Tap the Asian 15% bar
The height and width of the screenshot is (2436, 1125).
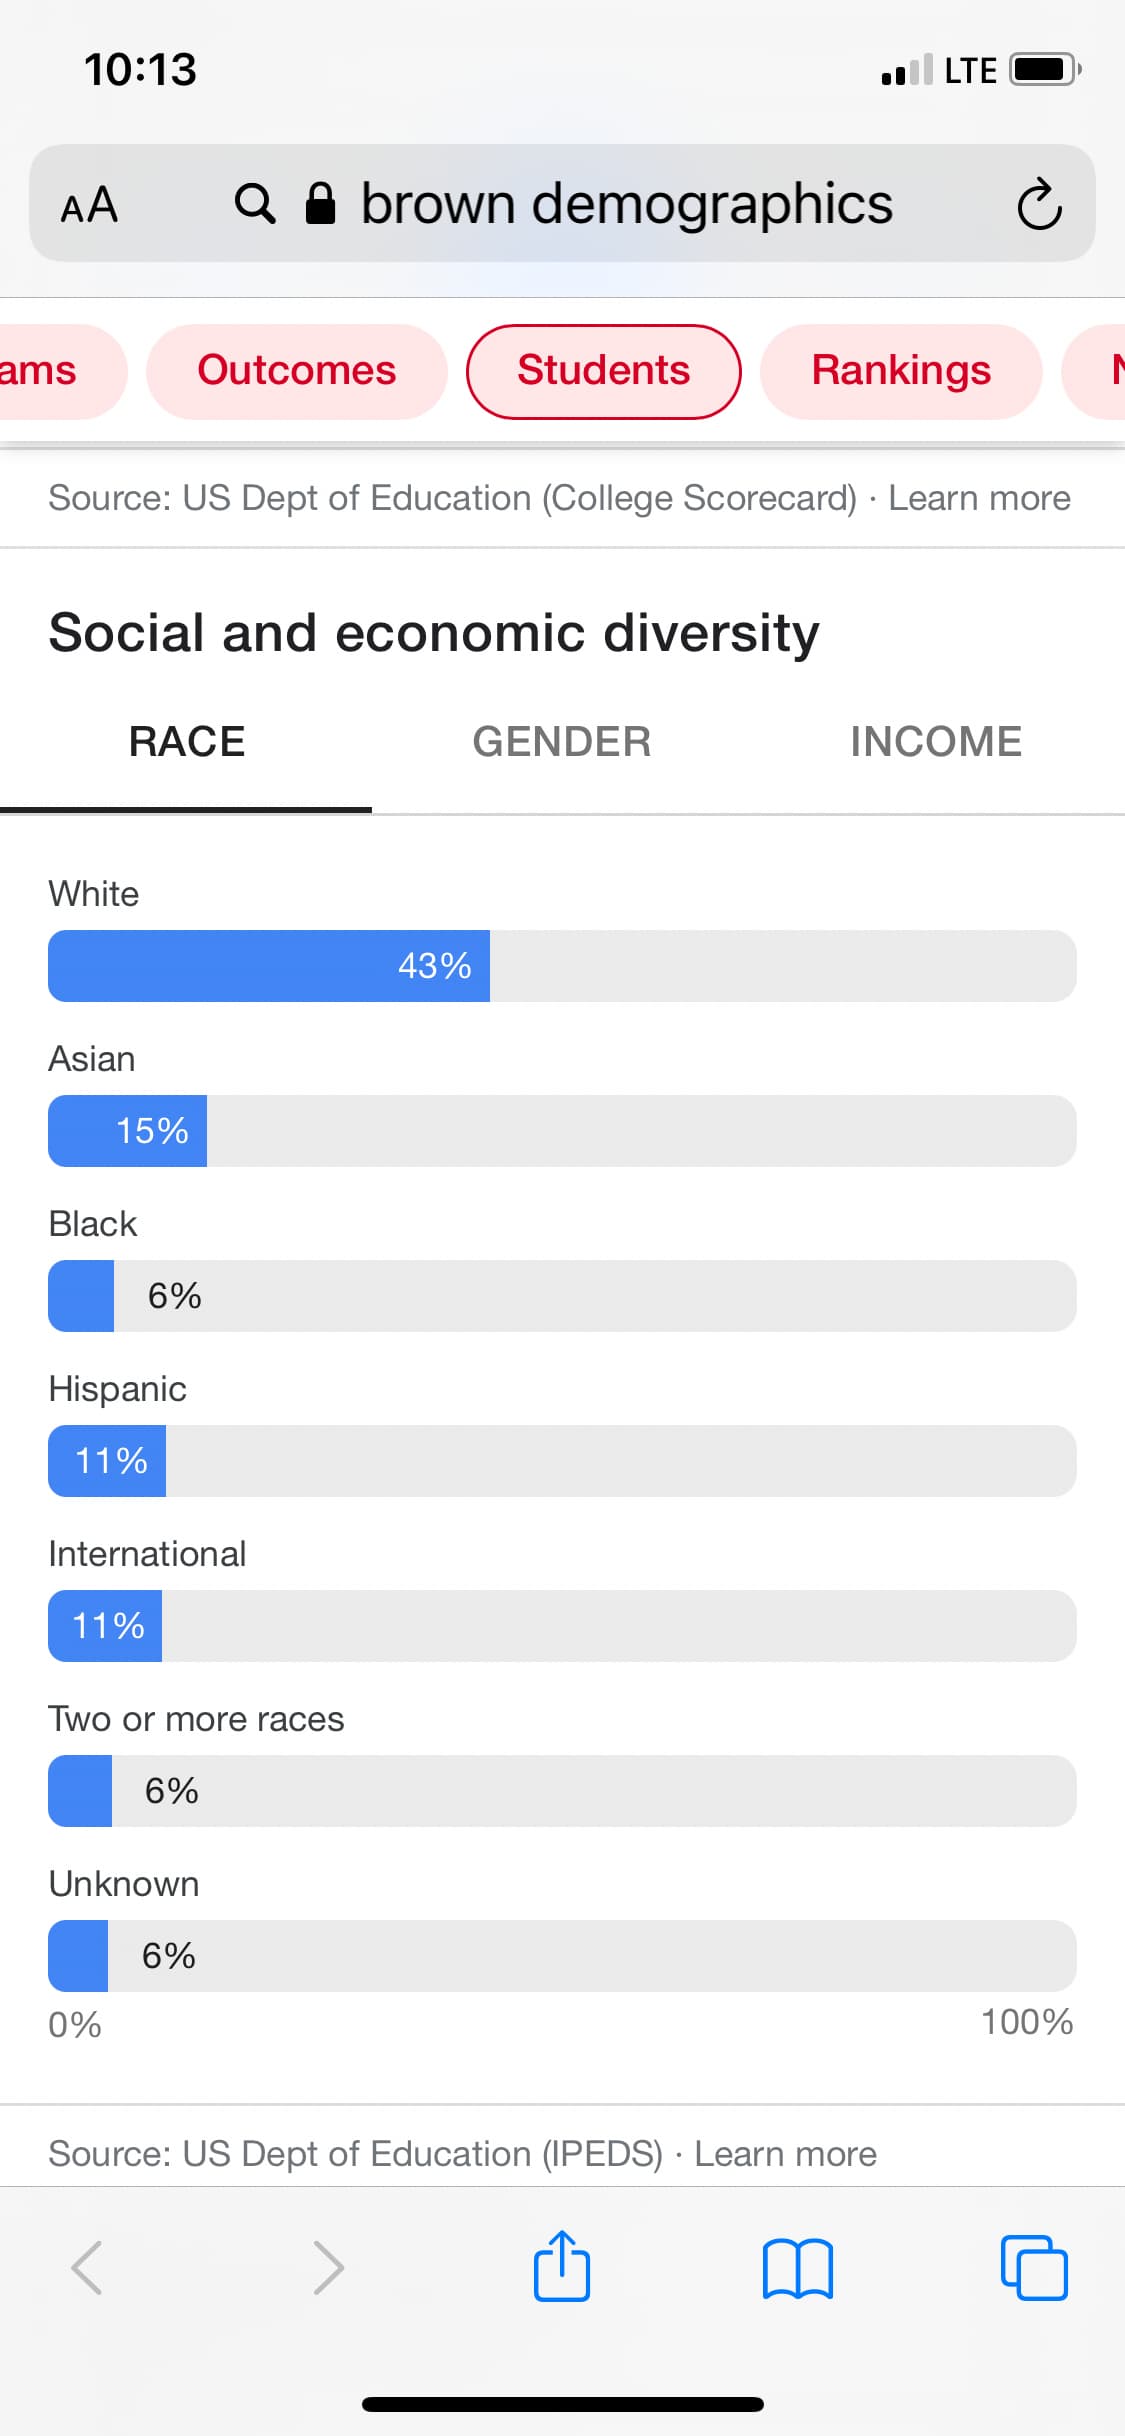[x=562, y=1131]
